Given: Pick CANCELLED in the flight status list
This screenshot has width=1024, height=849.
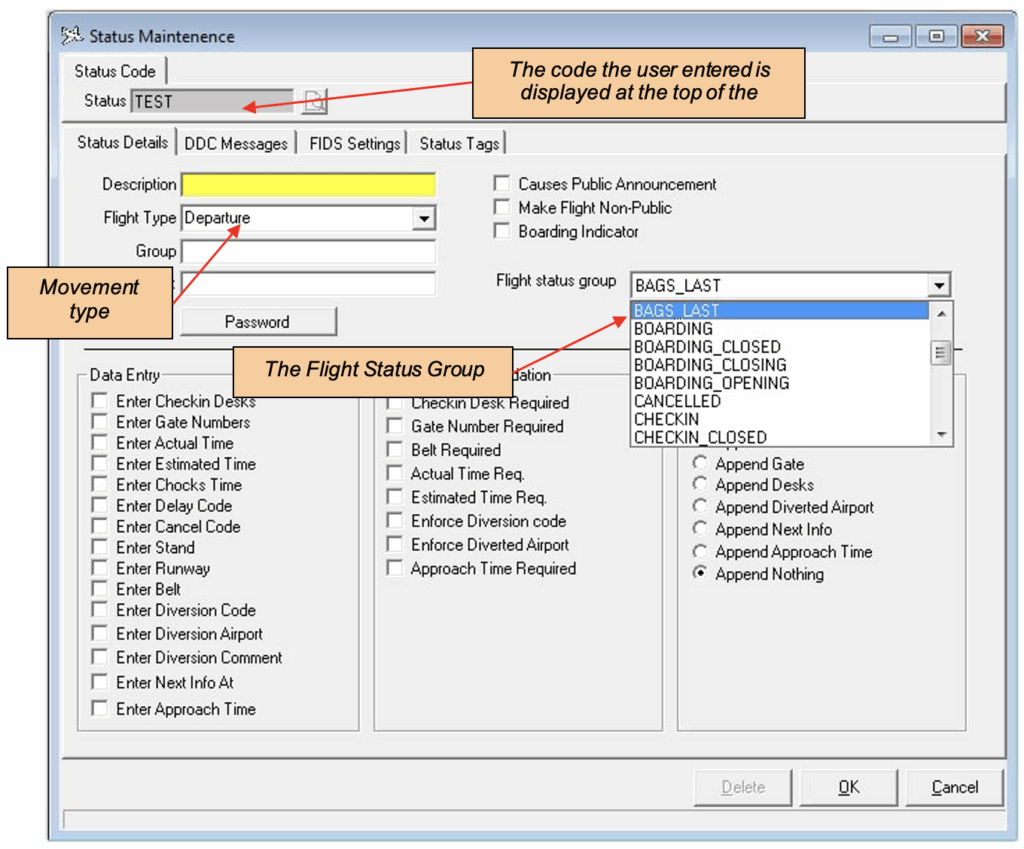Looking at the screenshot, I should 677,401.
